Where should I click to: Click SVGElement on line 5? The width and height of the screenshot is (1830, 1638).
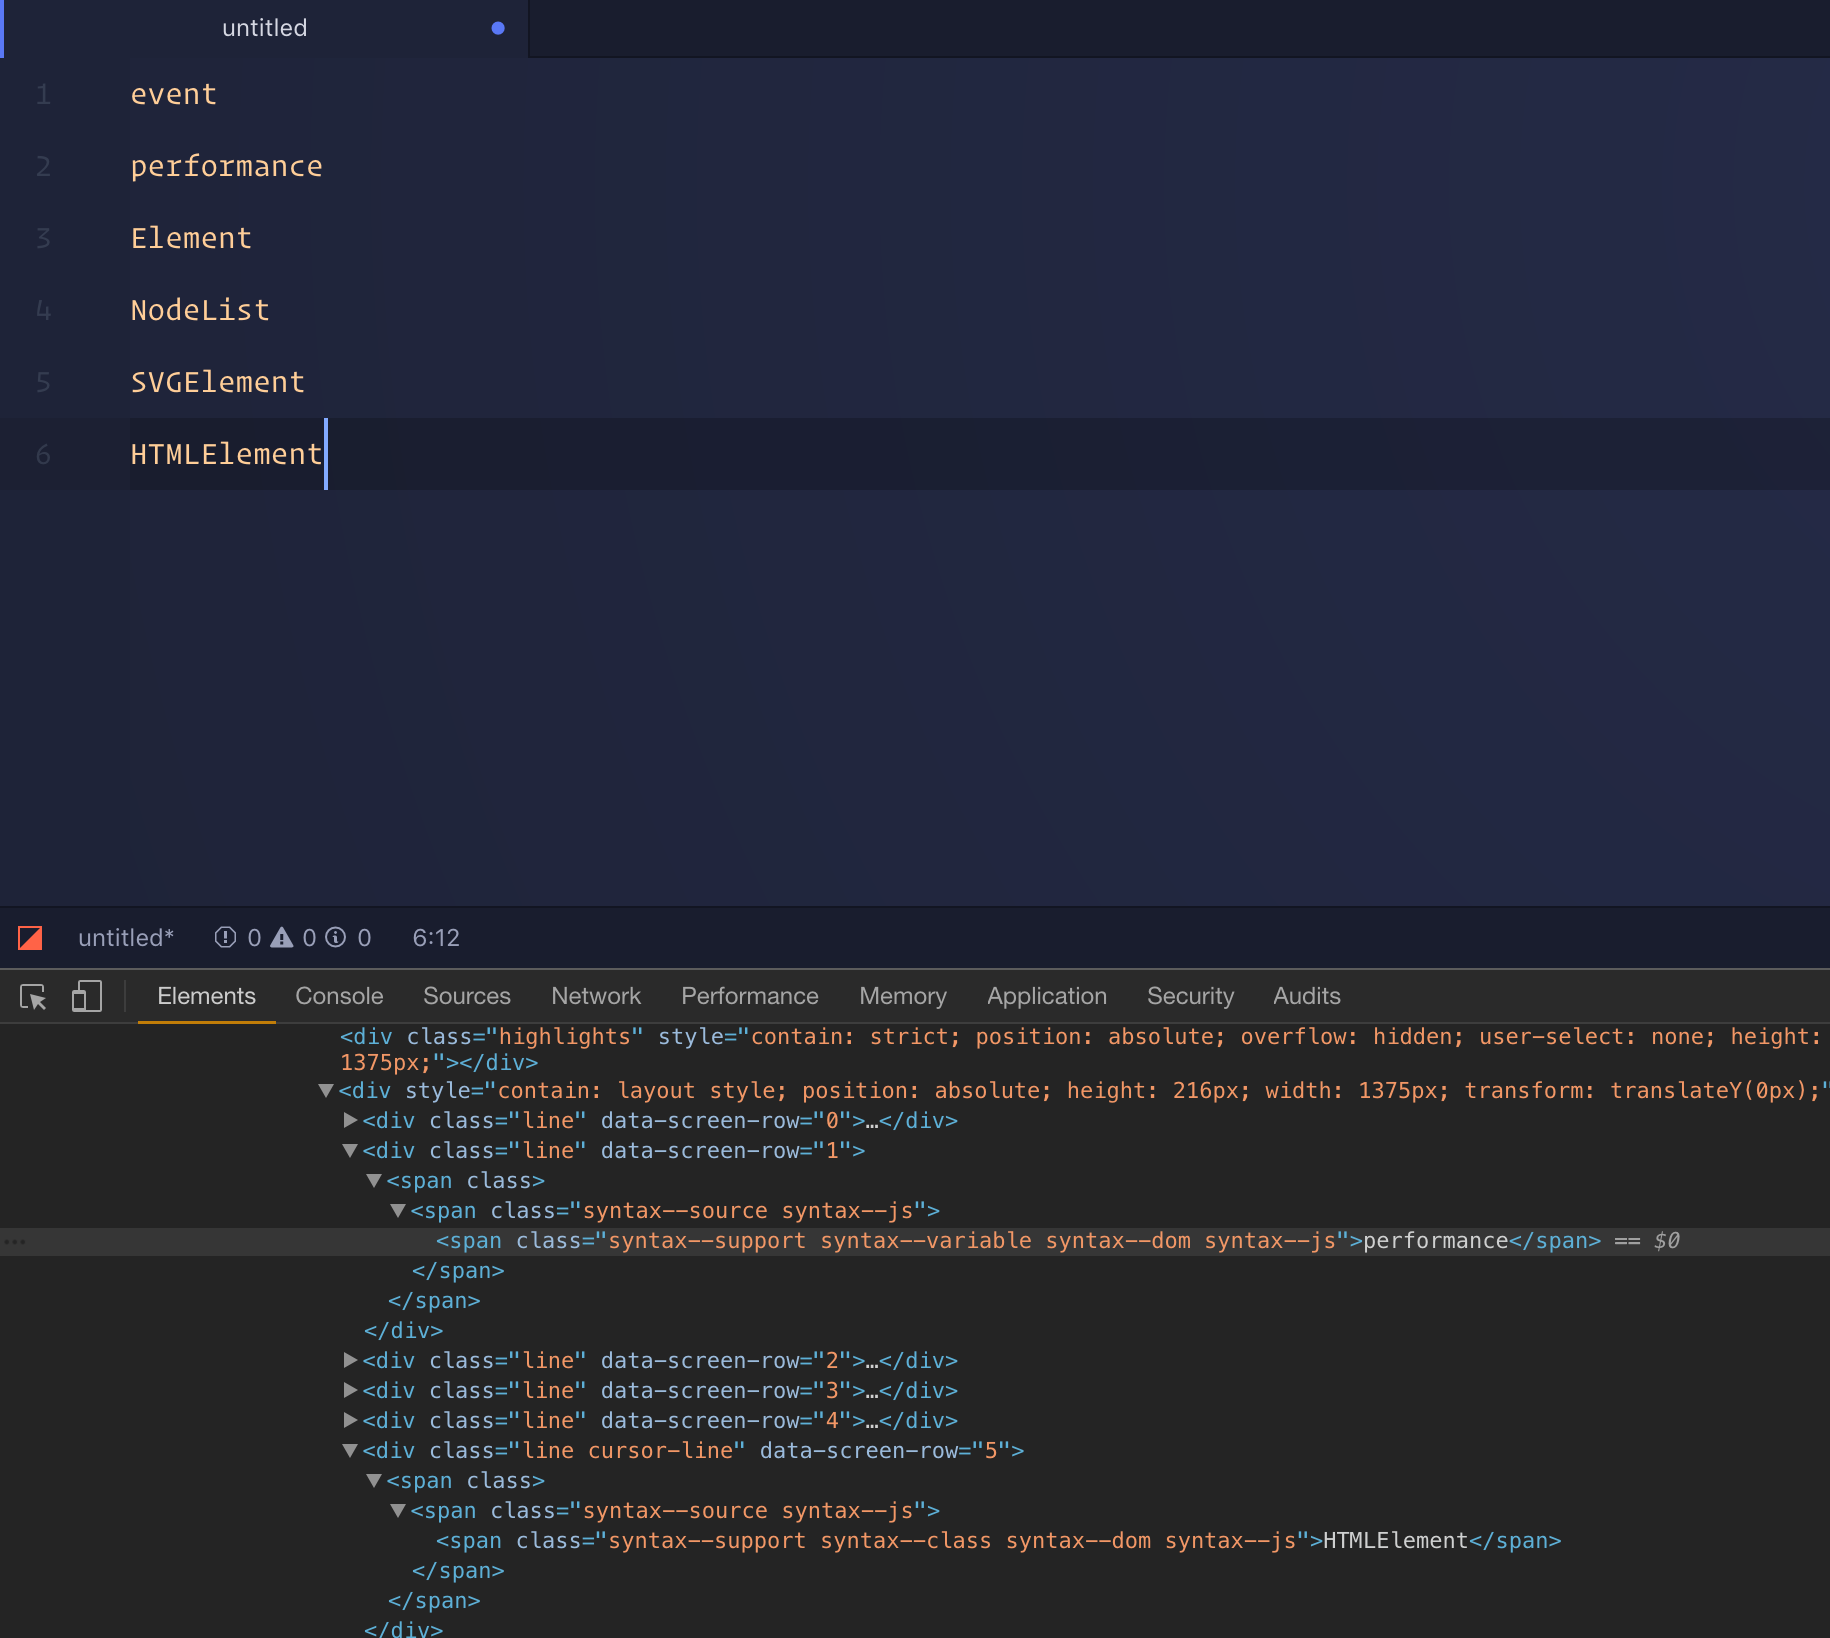[x=218, y=382]
